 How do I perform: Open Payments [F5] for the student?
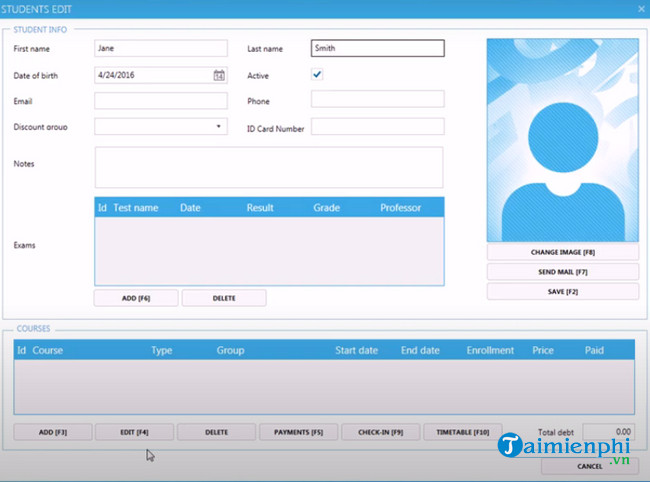tap(298, 432)
